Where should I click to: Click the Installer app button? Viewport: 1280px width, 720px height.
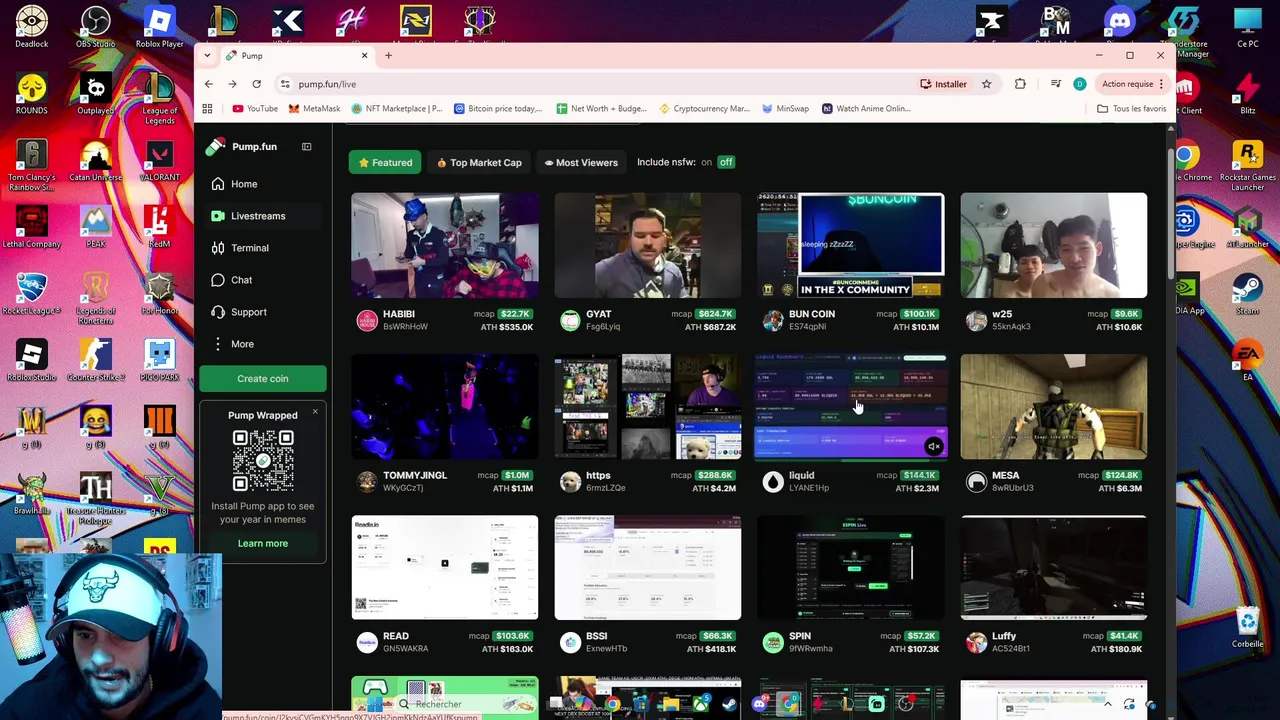[x=944, y=84]
